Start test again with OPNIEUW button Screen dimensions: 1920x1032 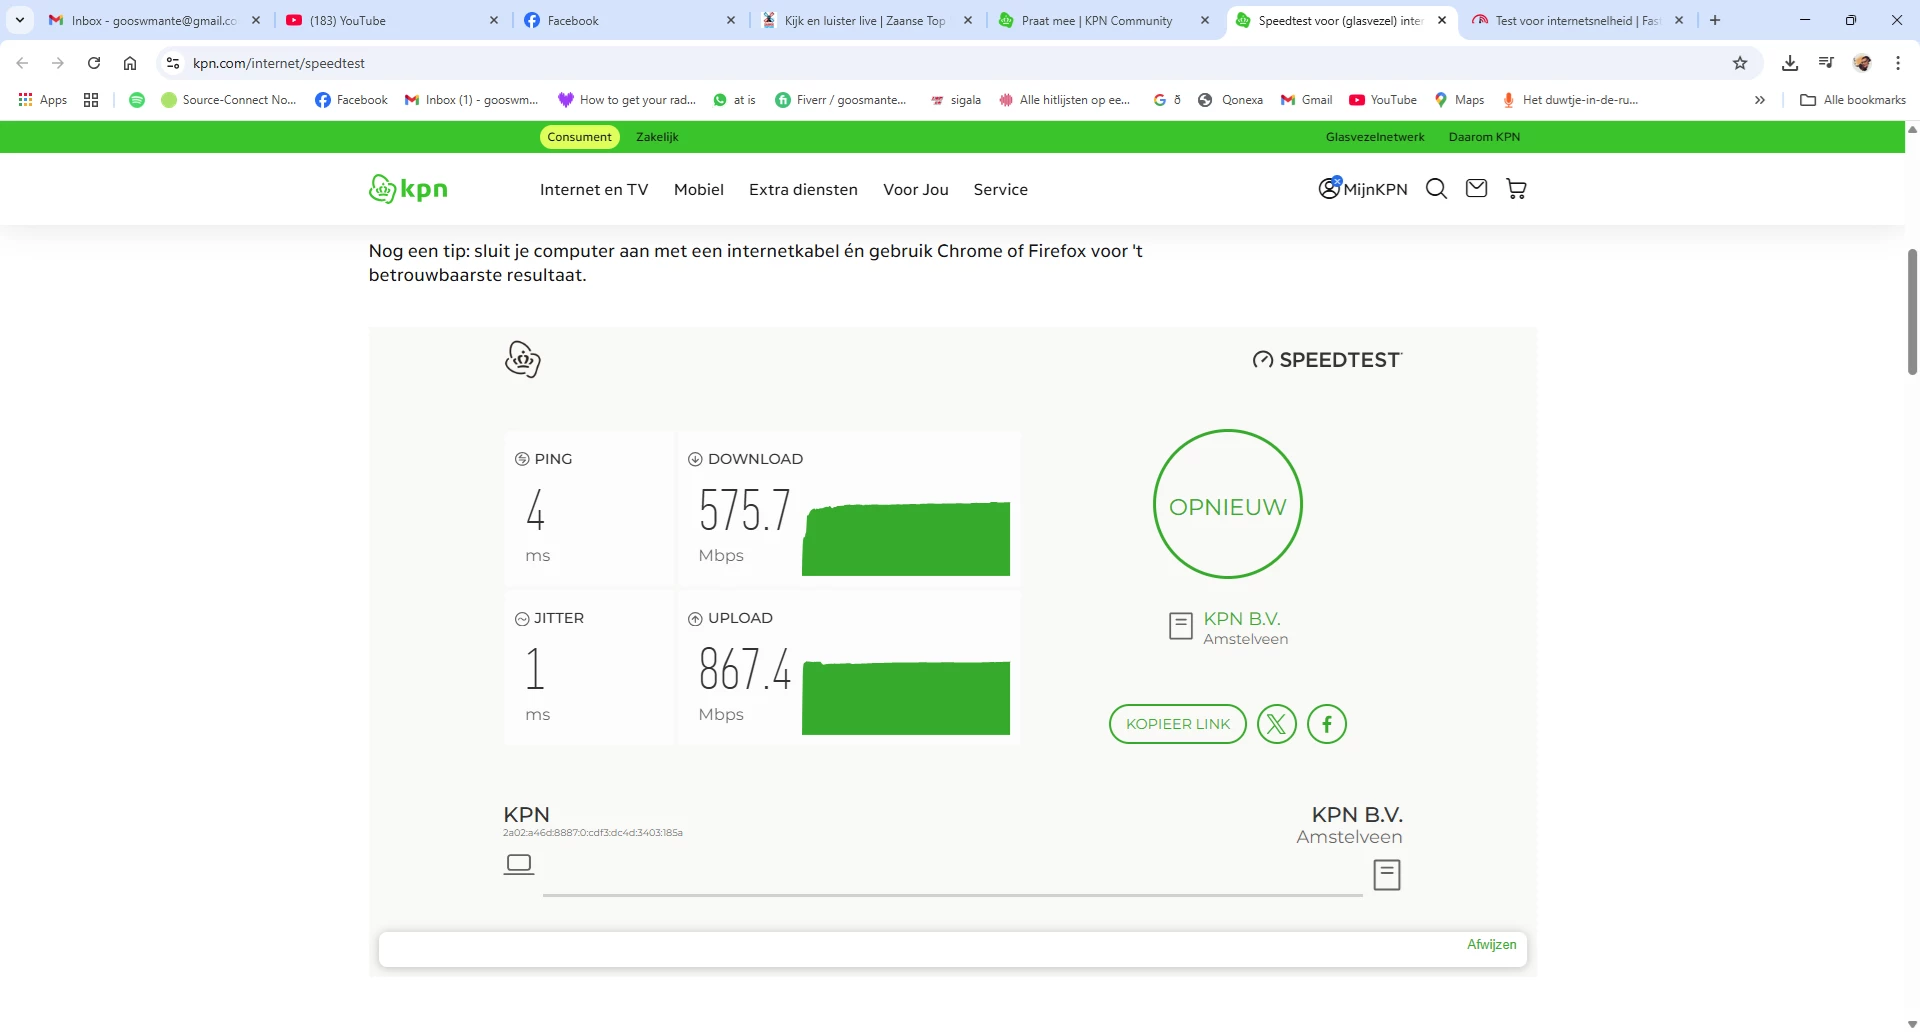coord(1228,505)
